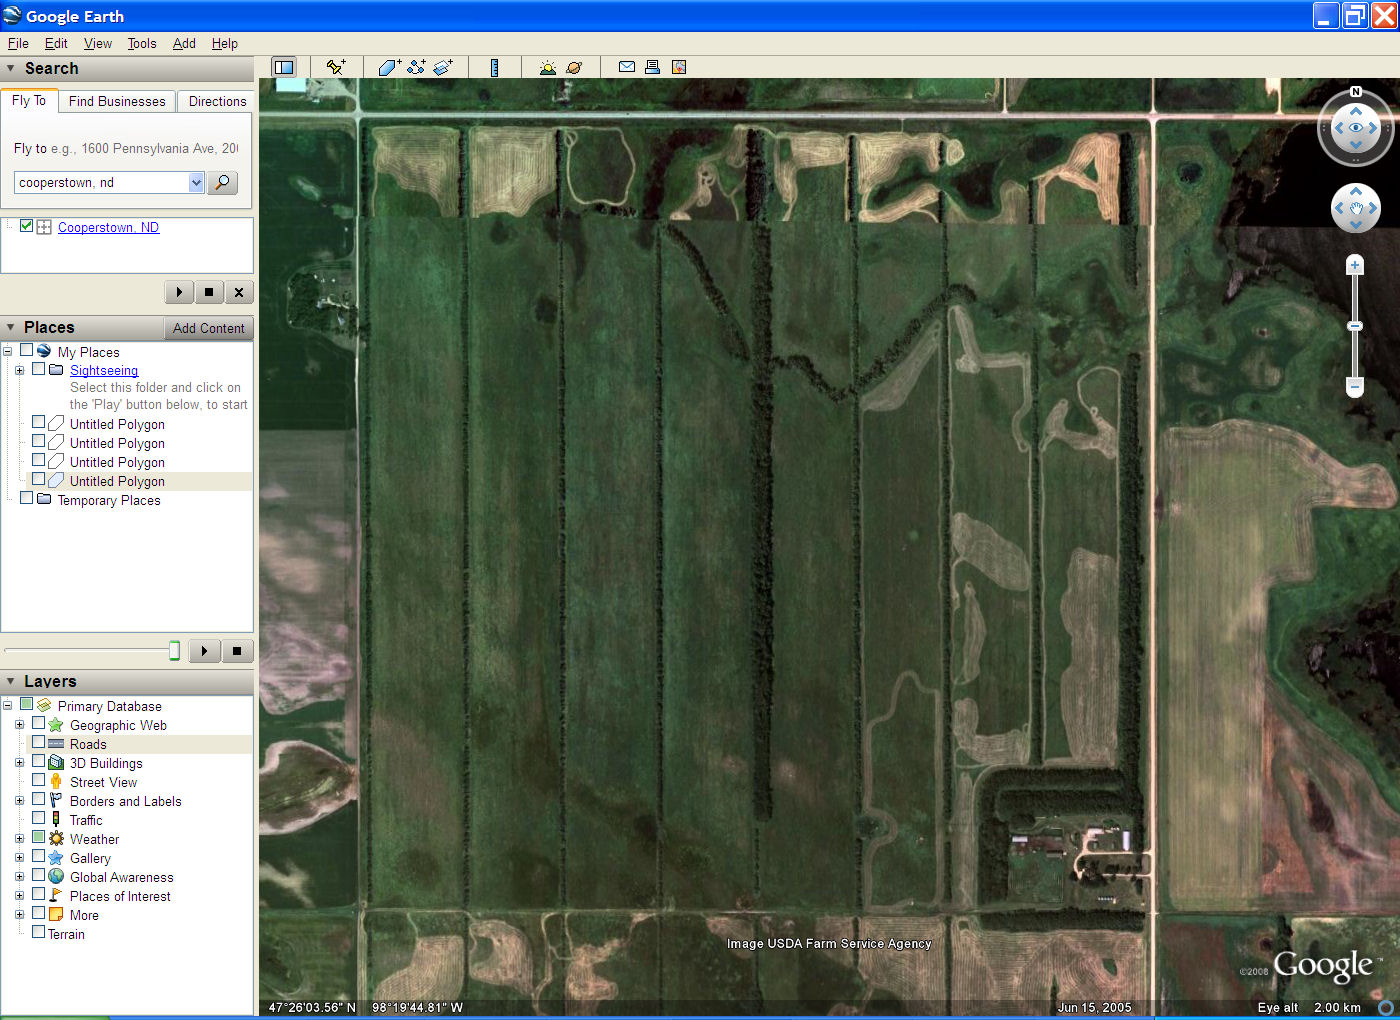
Task: Enable the Roads layer checkbox
Action: pos(38,742)
